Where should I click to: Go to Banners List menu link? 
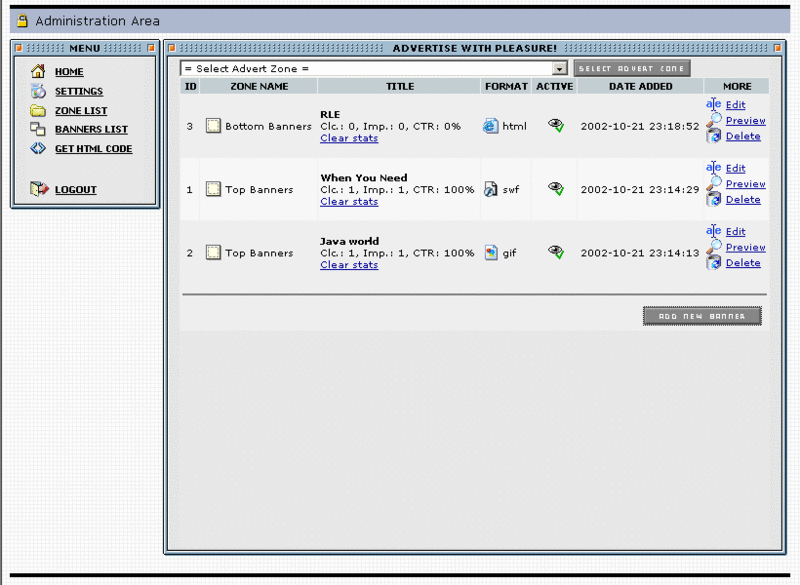[91, 130]
